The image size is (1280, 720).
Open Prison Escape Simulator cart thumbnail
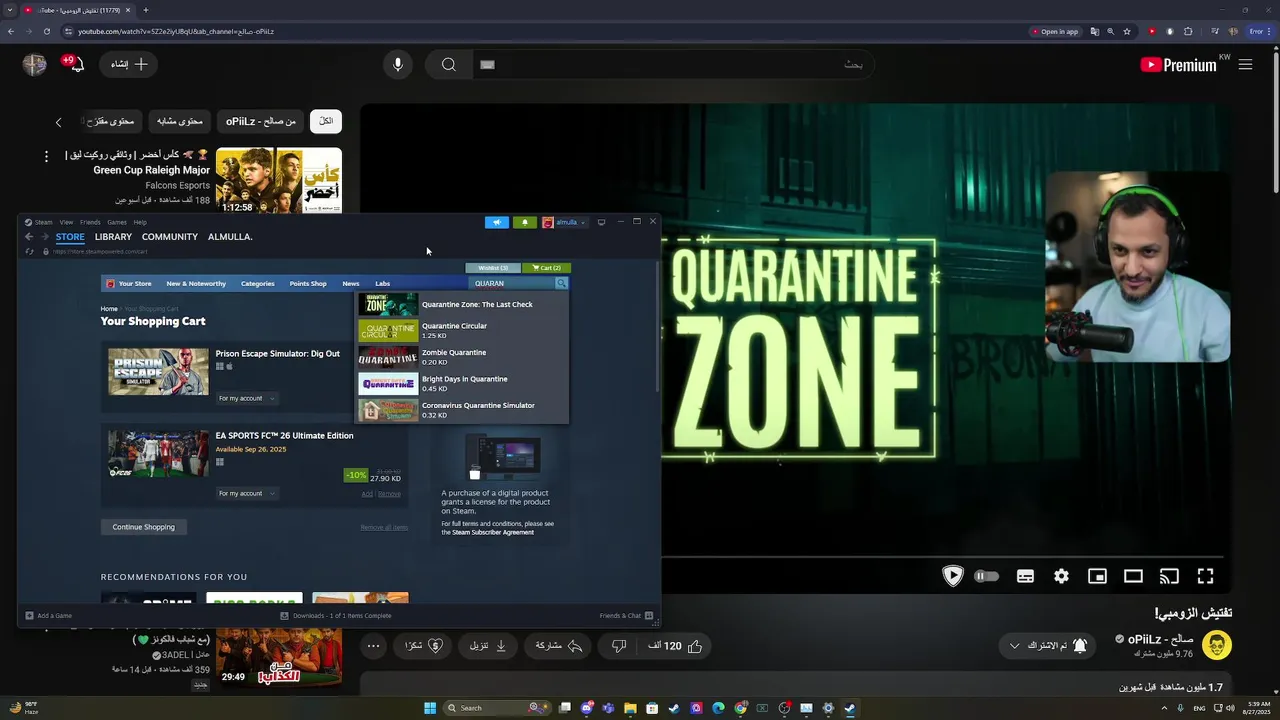158,371
